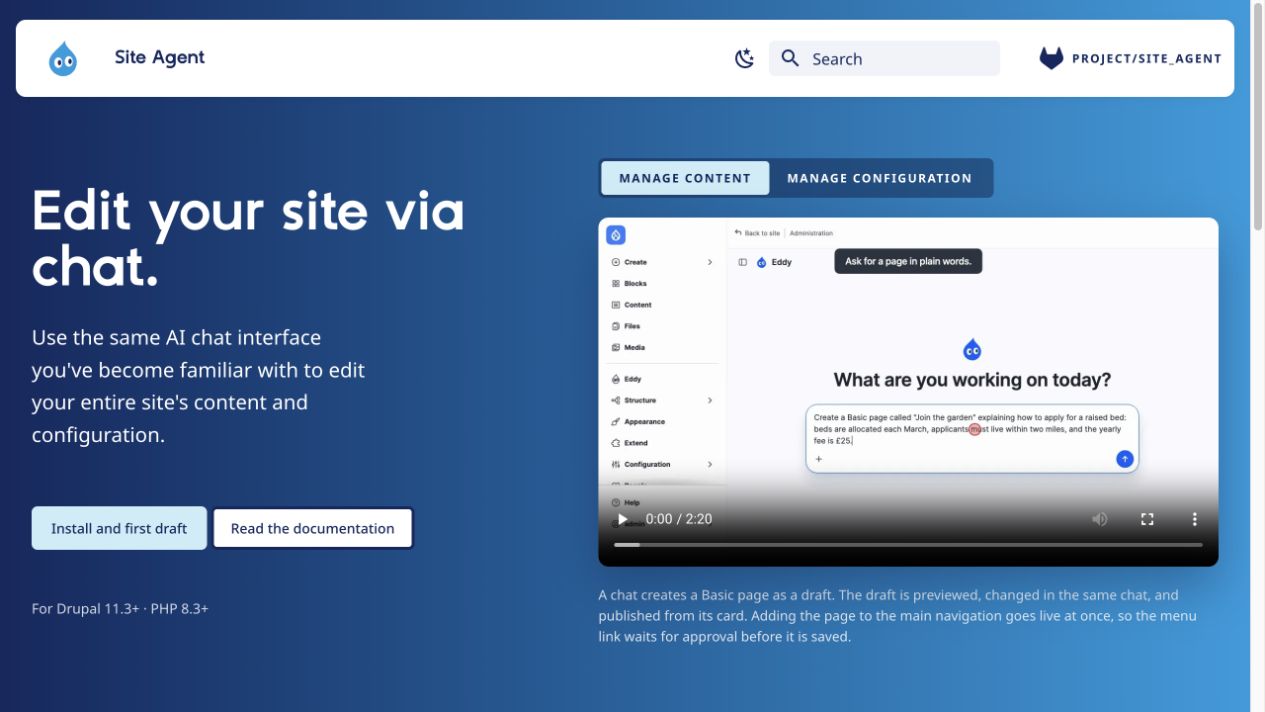Open the video's three-dot options menu
The width and height of the screenshot is (1265, 712).
(1194, 519)
